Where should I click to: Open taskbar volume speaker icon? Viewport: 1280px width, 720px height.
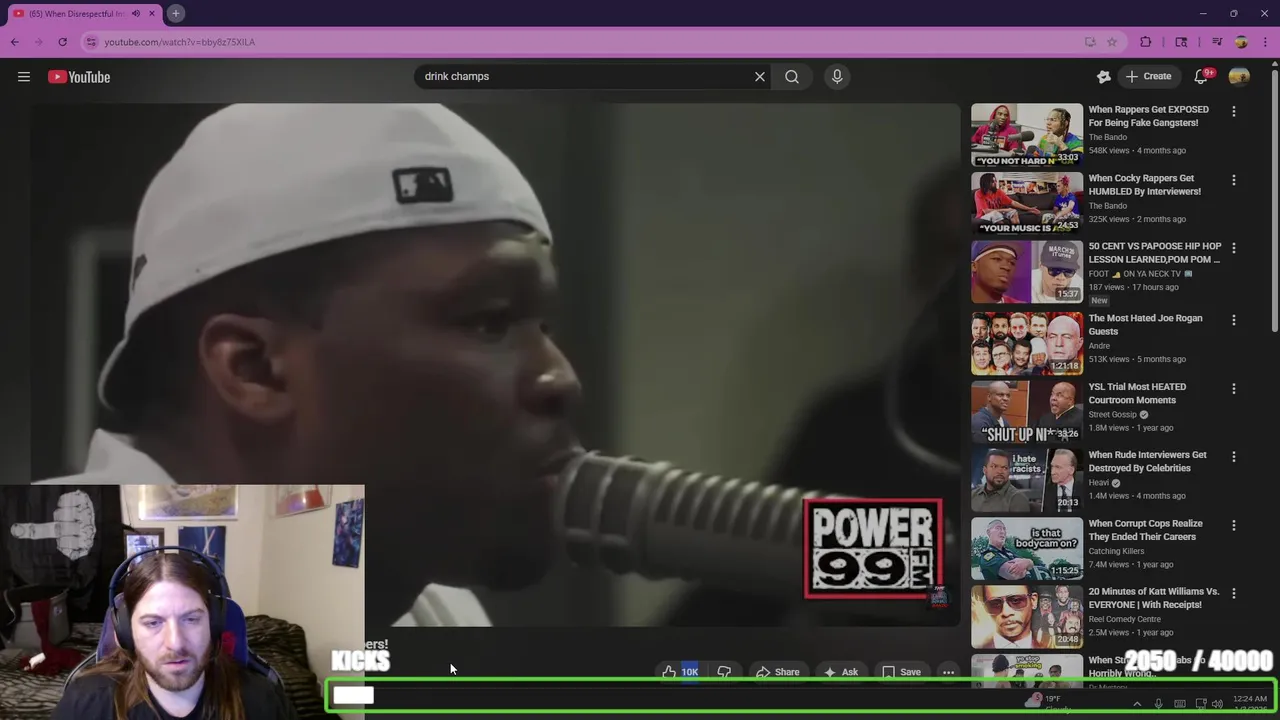[x=1217, y=704]
